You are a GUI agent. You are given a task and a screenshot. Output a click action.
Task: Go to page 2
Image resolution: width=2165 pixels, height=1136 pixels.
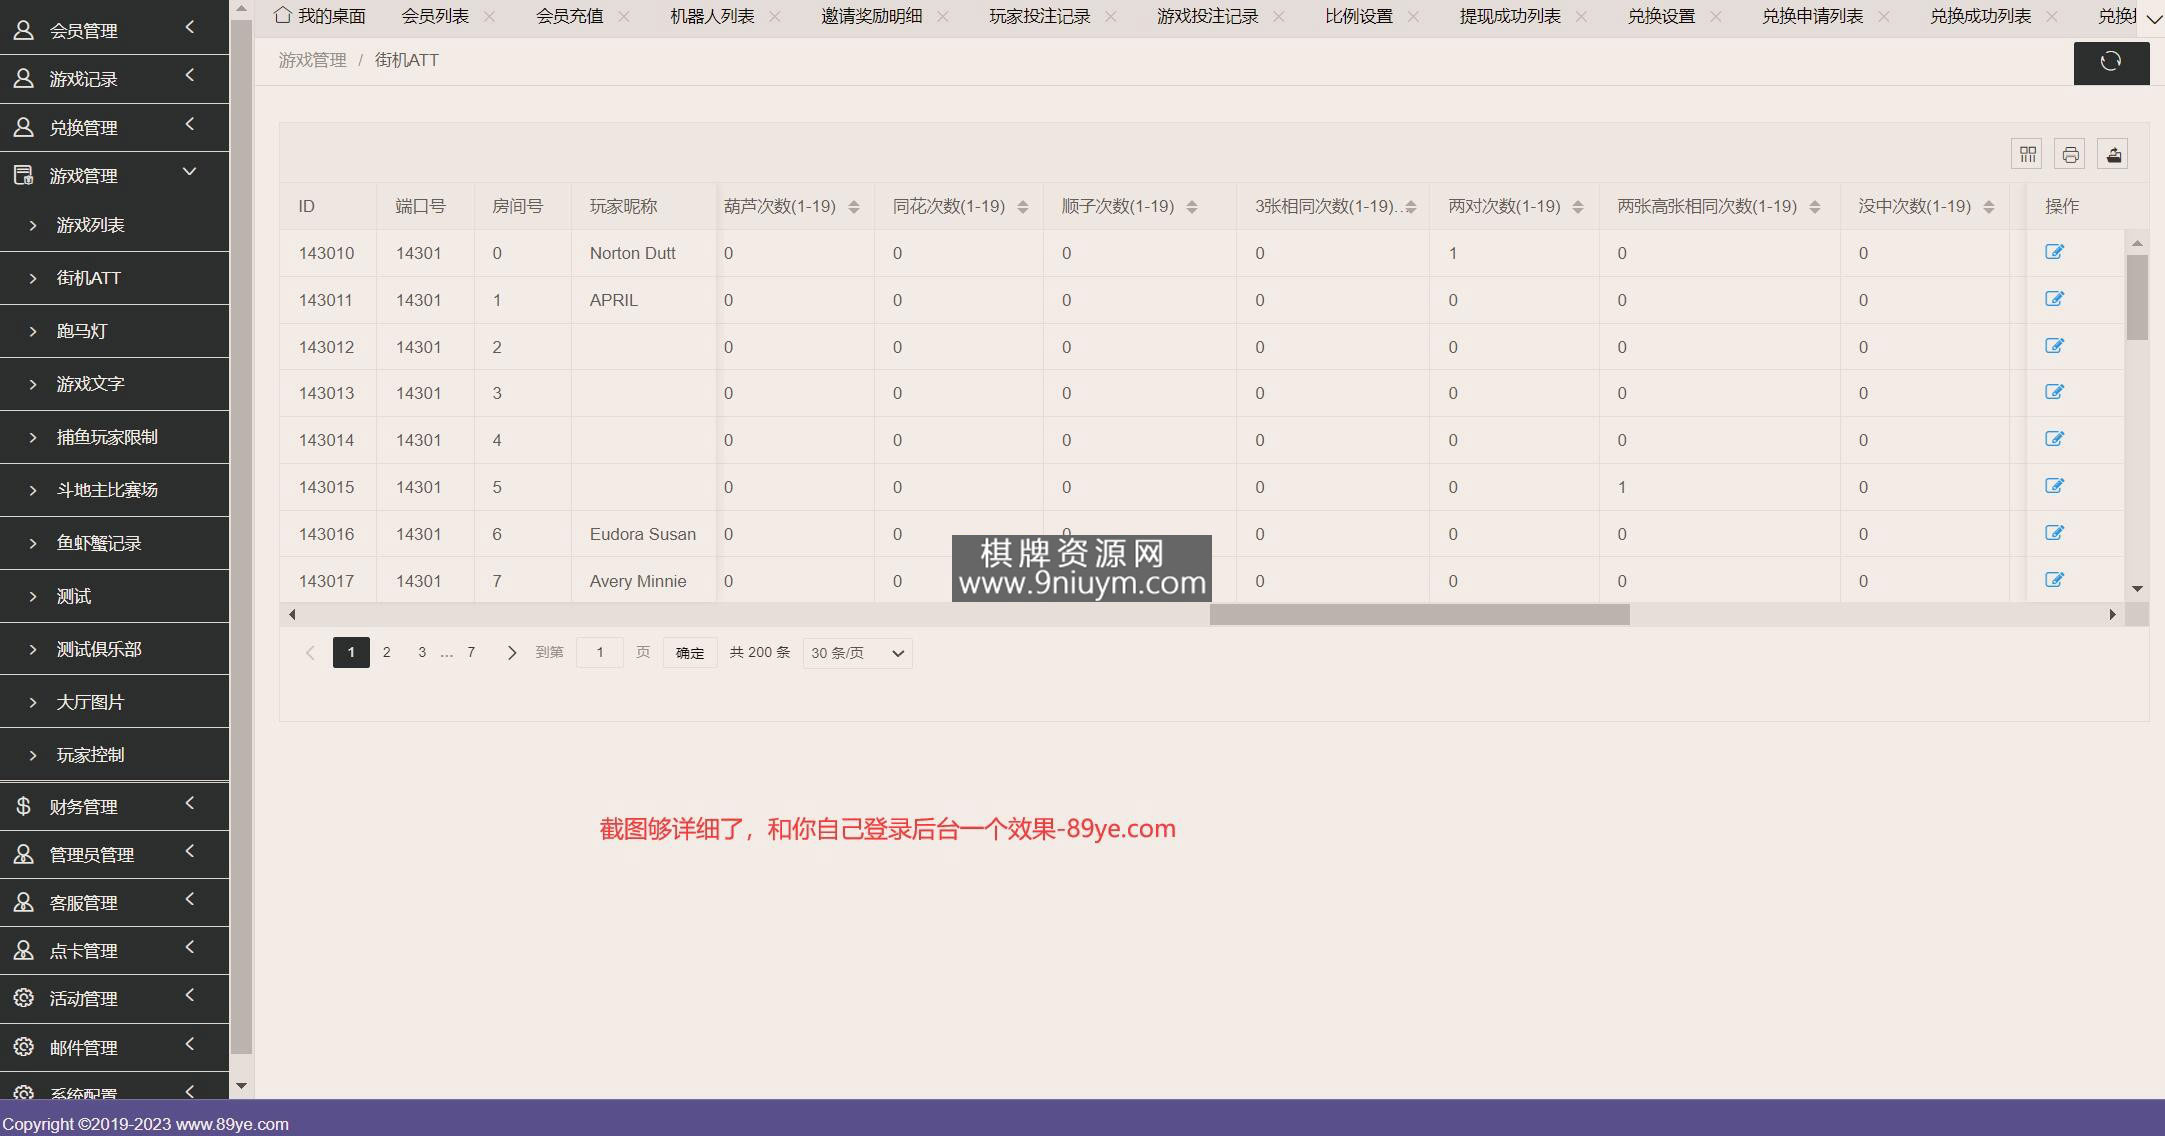[x=387, y=652]
